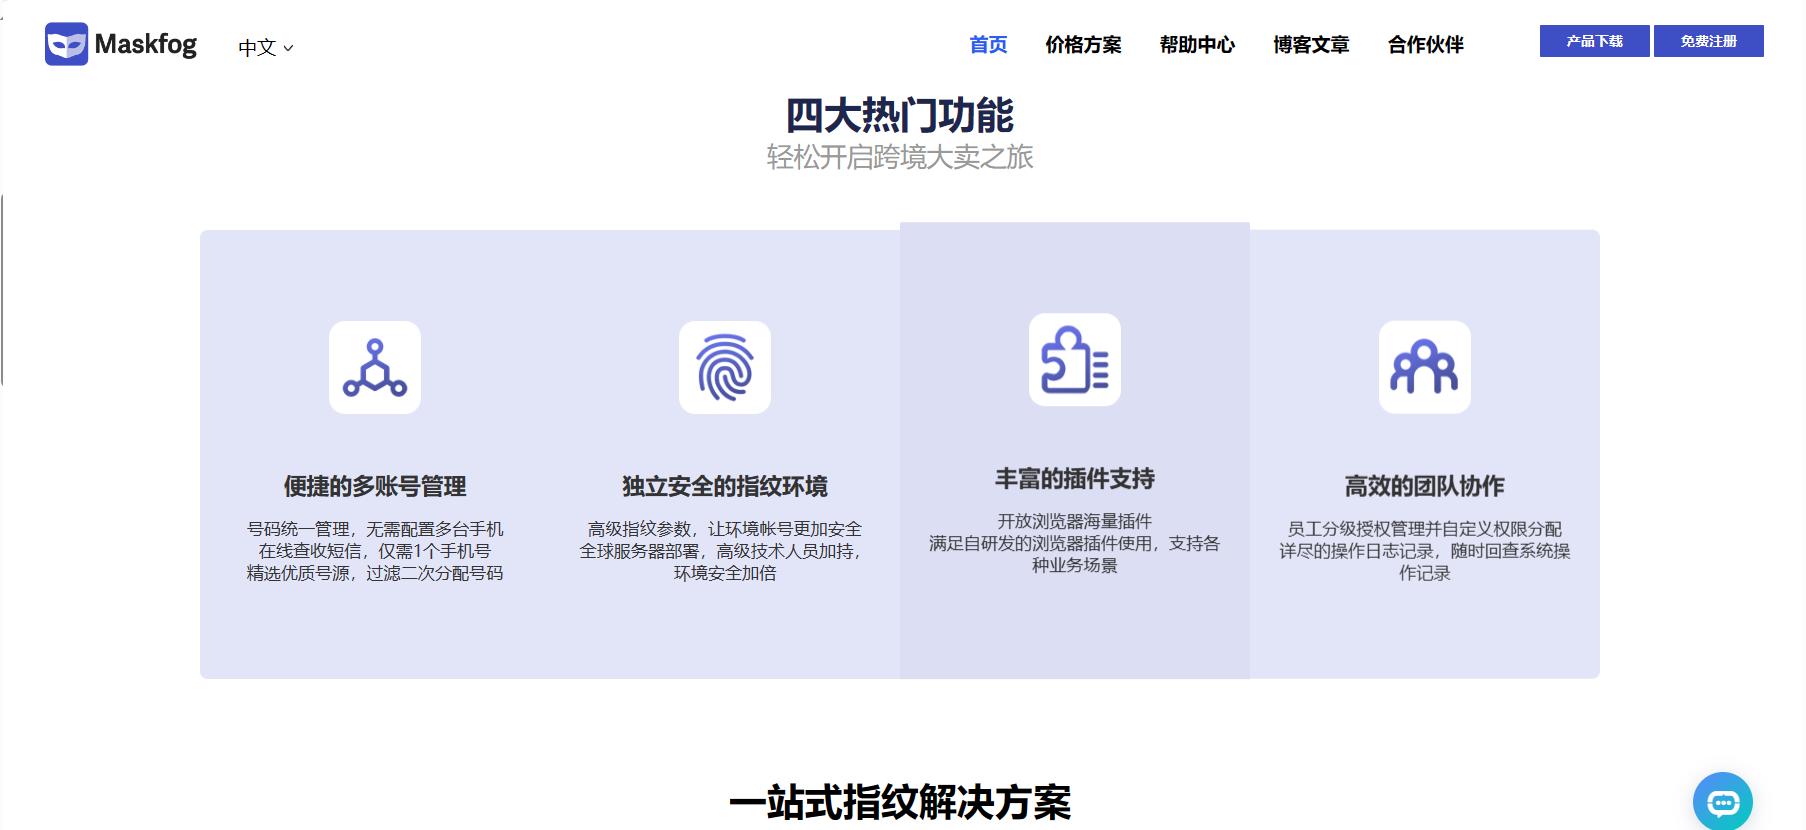This screenshot has height=830, width=1806.
Task: Click the multi-account network node icon
Action: pyautogui.click(x=375, y=367)
